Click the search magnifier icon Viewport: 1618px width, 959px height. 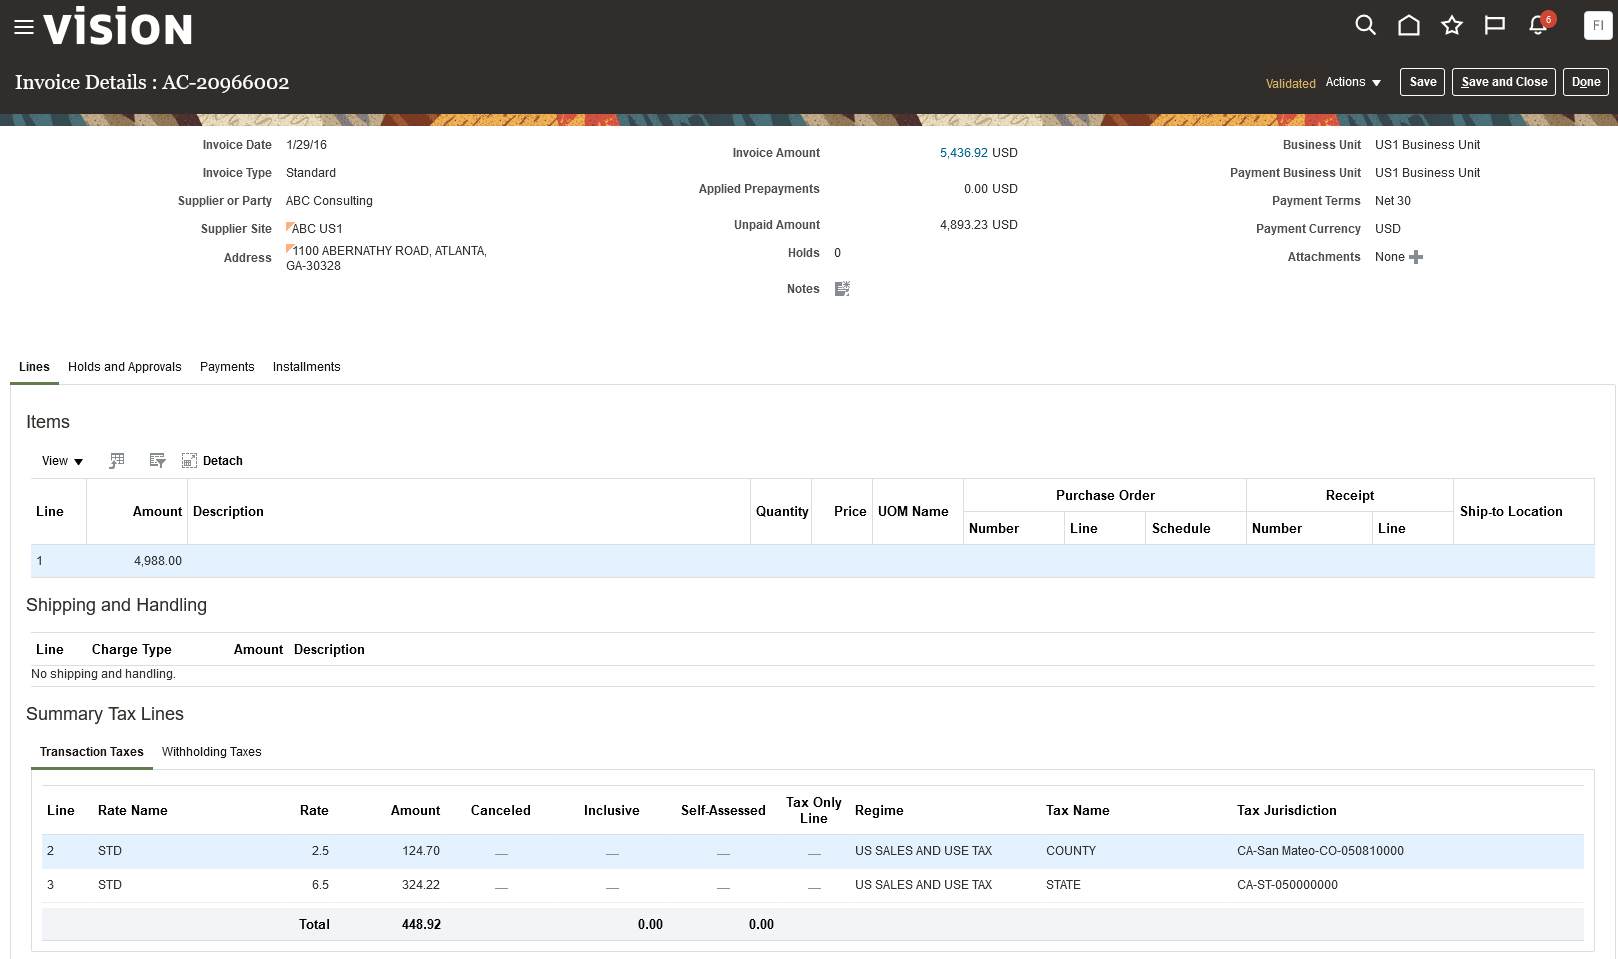point(1365,25)
